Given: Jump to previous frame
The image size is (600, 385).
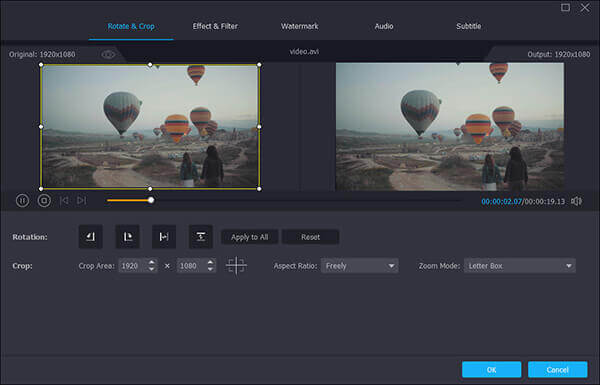Looking at the screenshot, I should click(64, 201).
